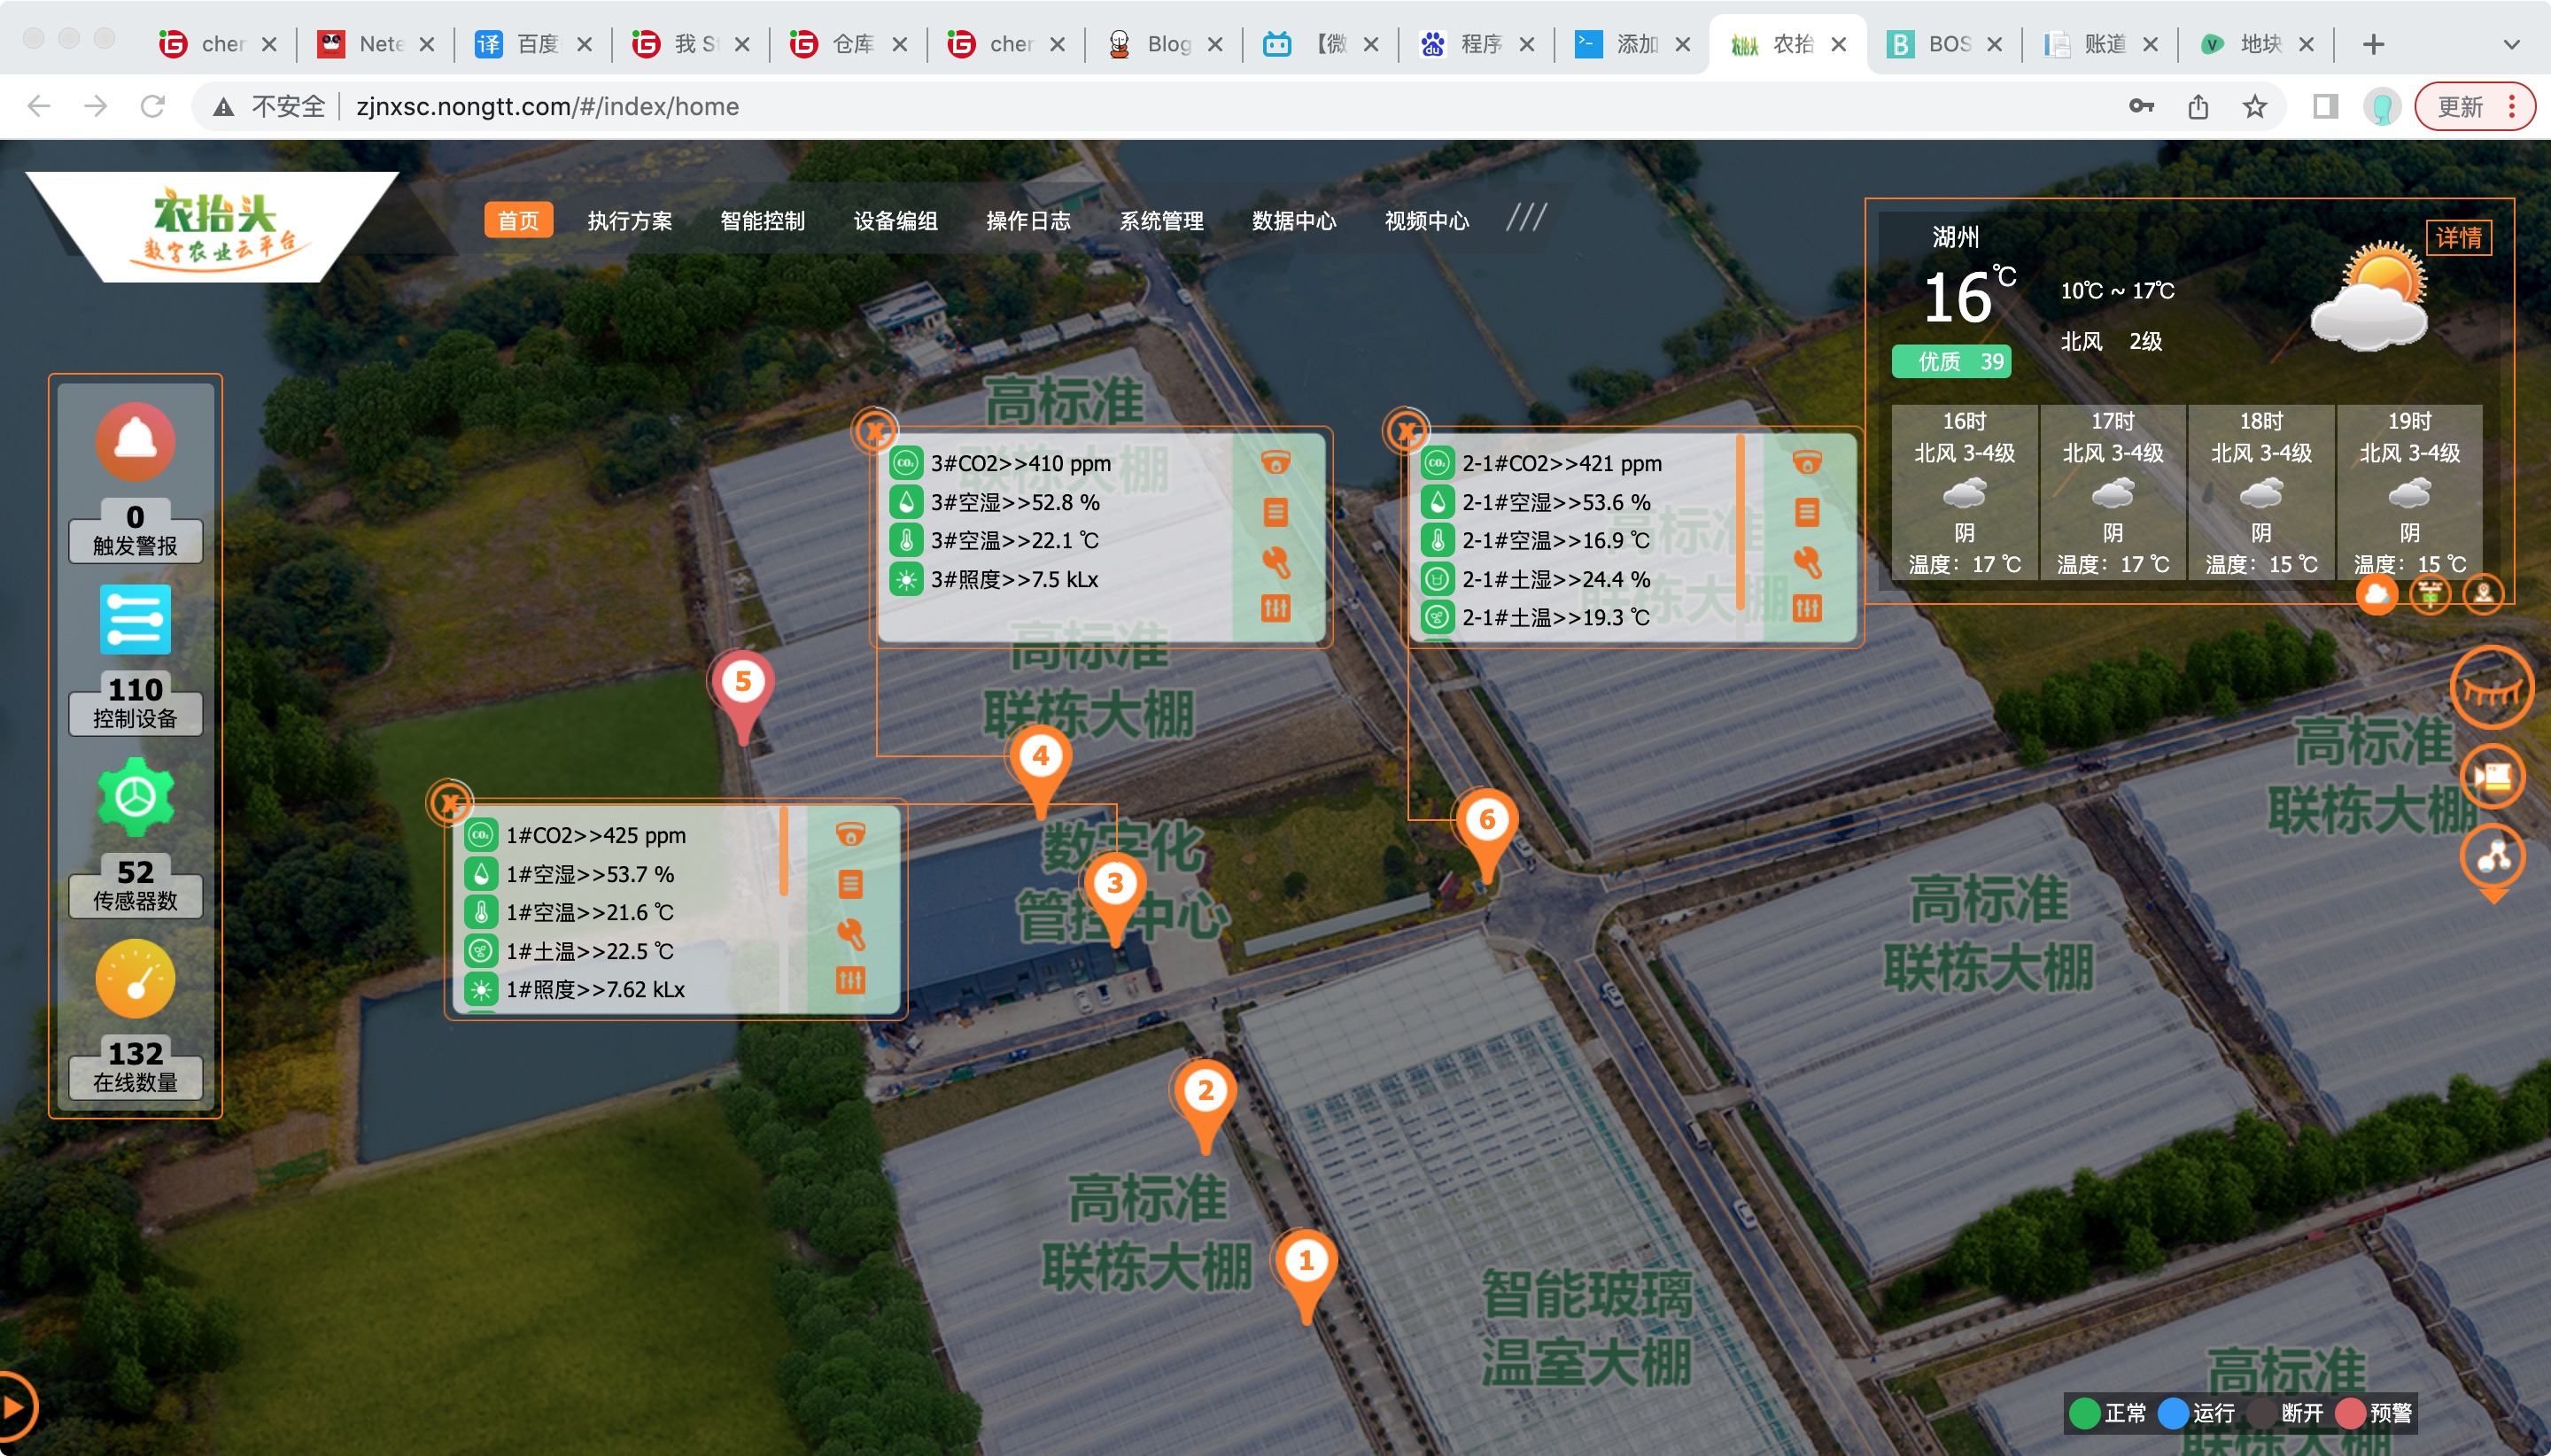2551x1456 pixels.
Task: Click the cloud weather icon below forecast
Action: pos(2376,594)
